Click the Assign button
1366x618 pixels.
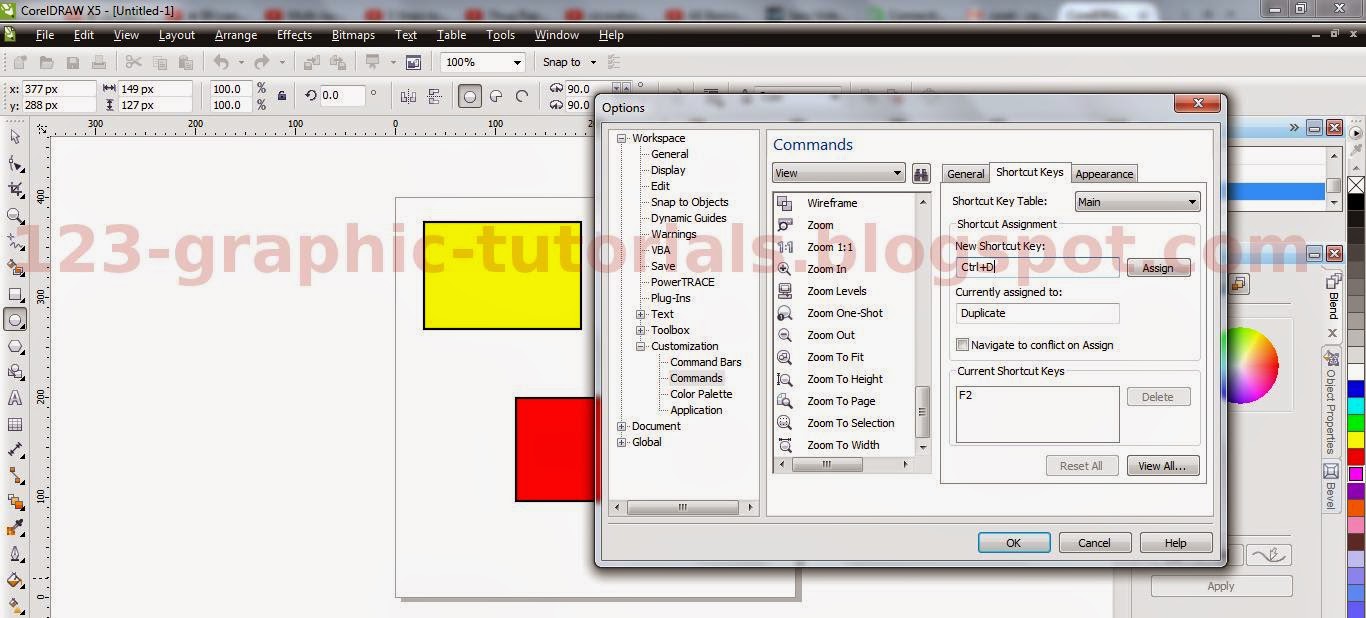point(1157,267)
